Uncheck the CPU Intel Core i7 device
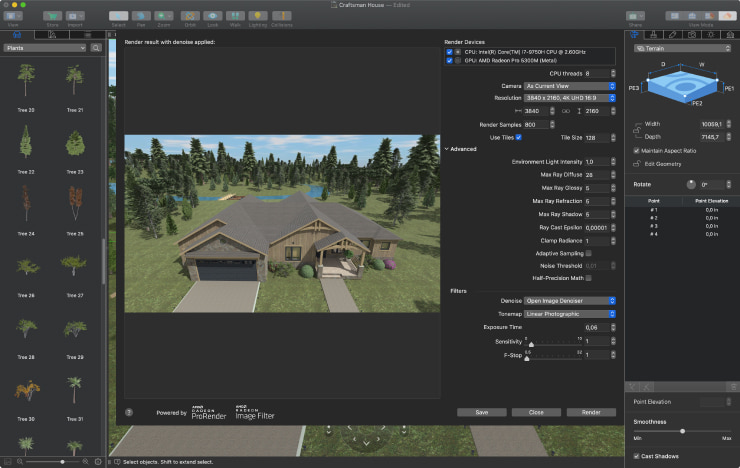 pyautogui.click(x=449, y=52)
